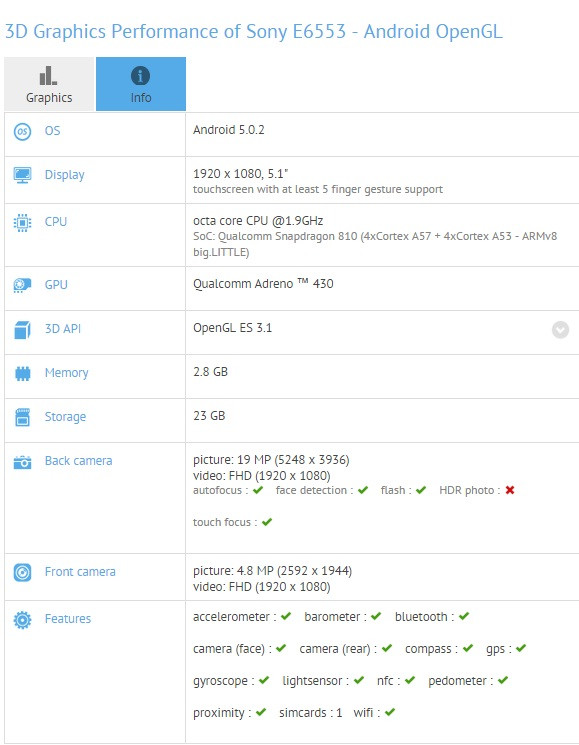
Task: Click the compass check mark
Action: 468,648
